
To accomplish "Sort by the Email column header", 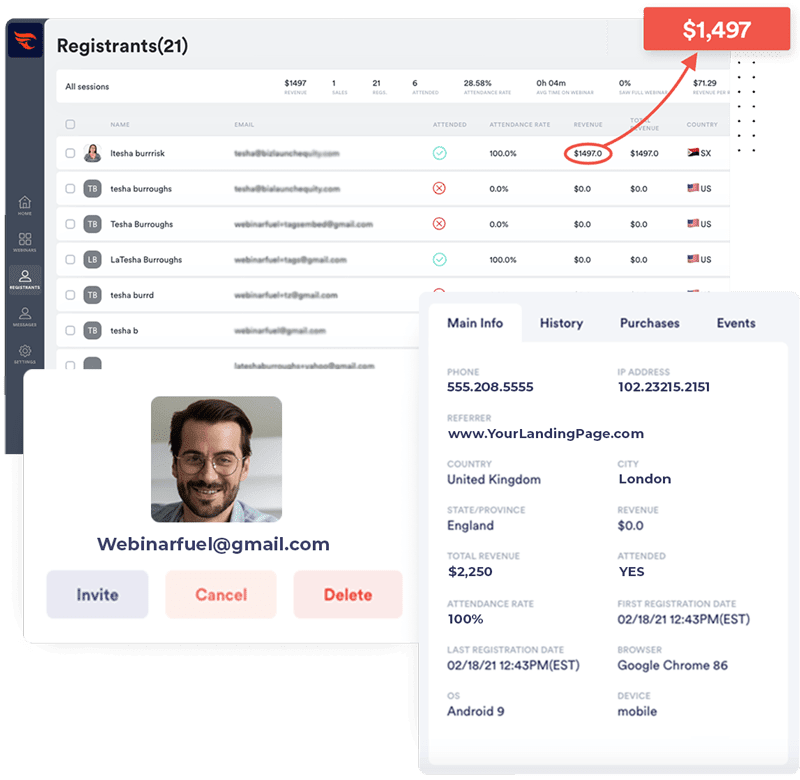I will (244, 124).
